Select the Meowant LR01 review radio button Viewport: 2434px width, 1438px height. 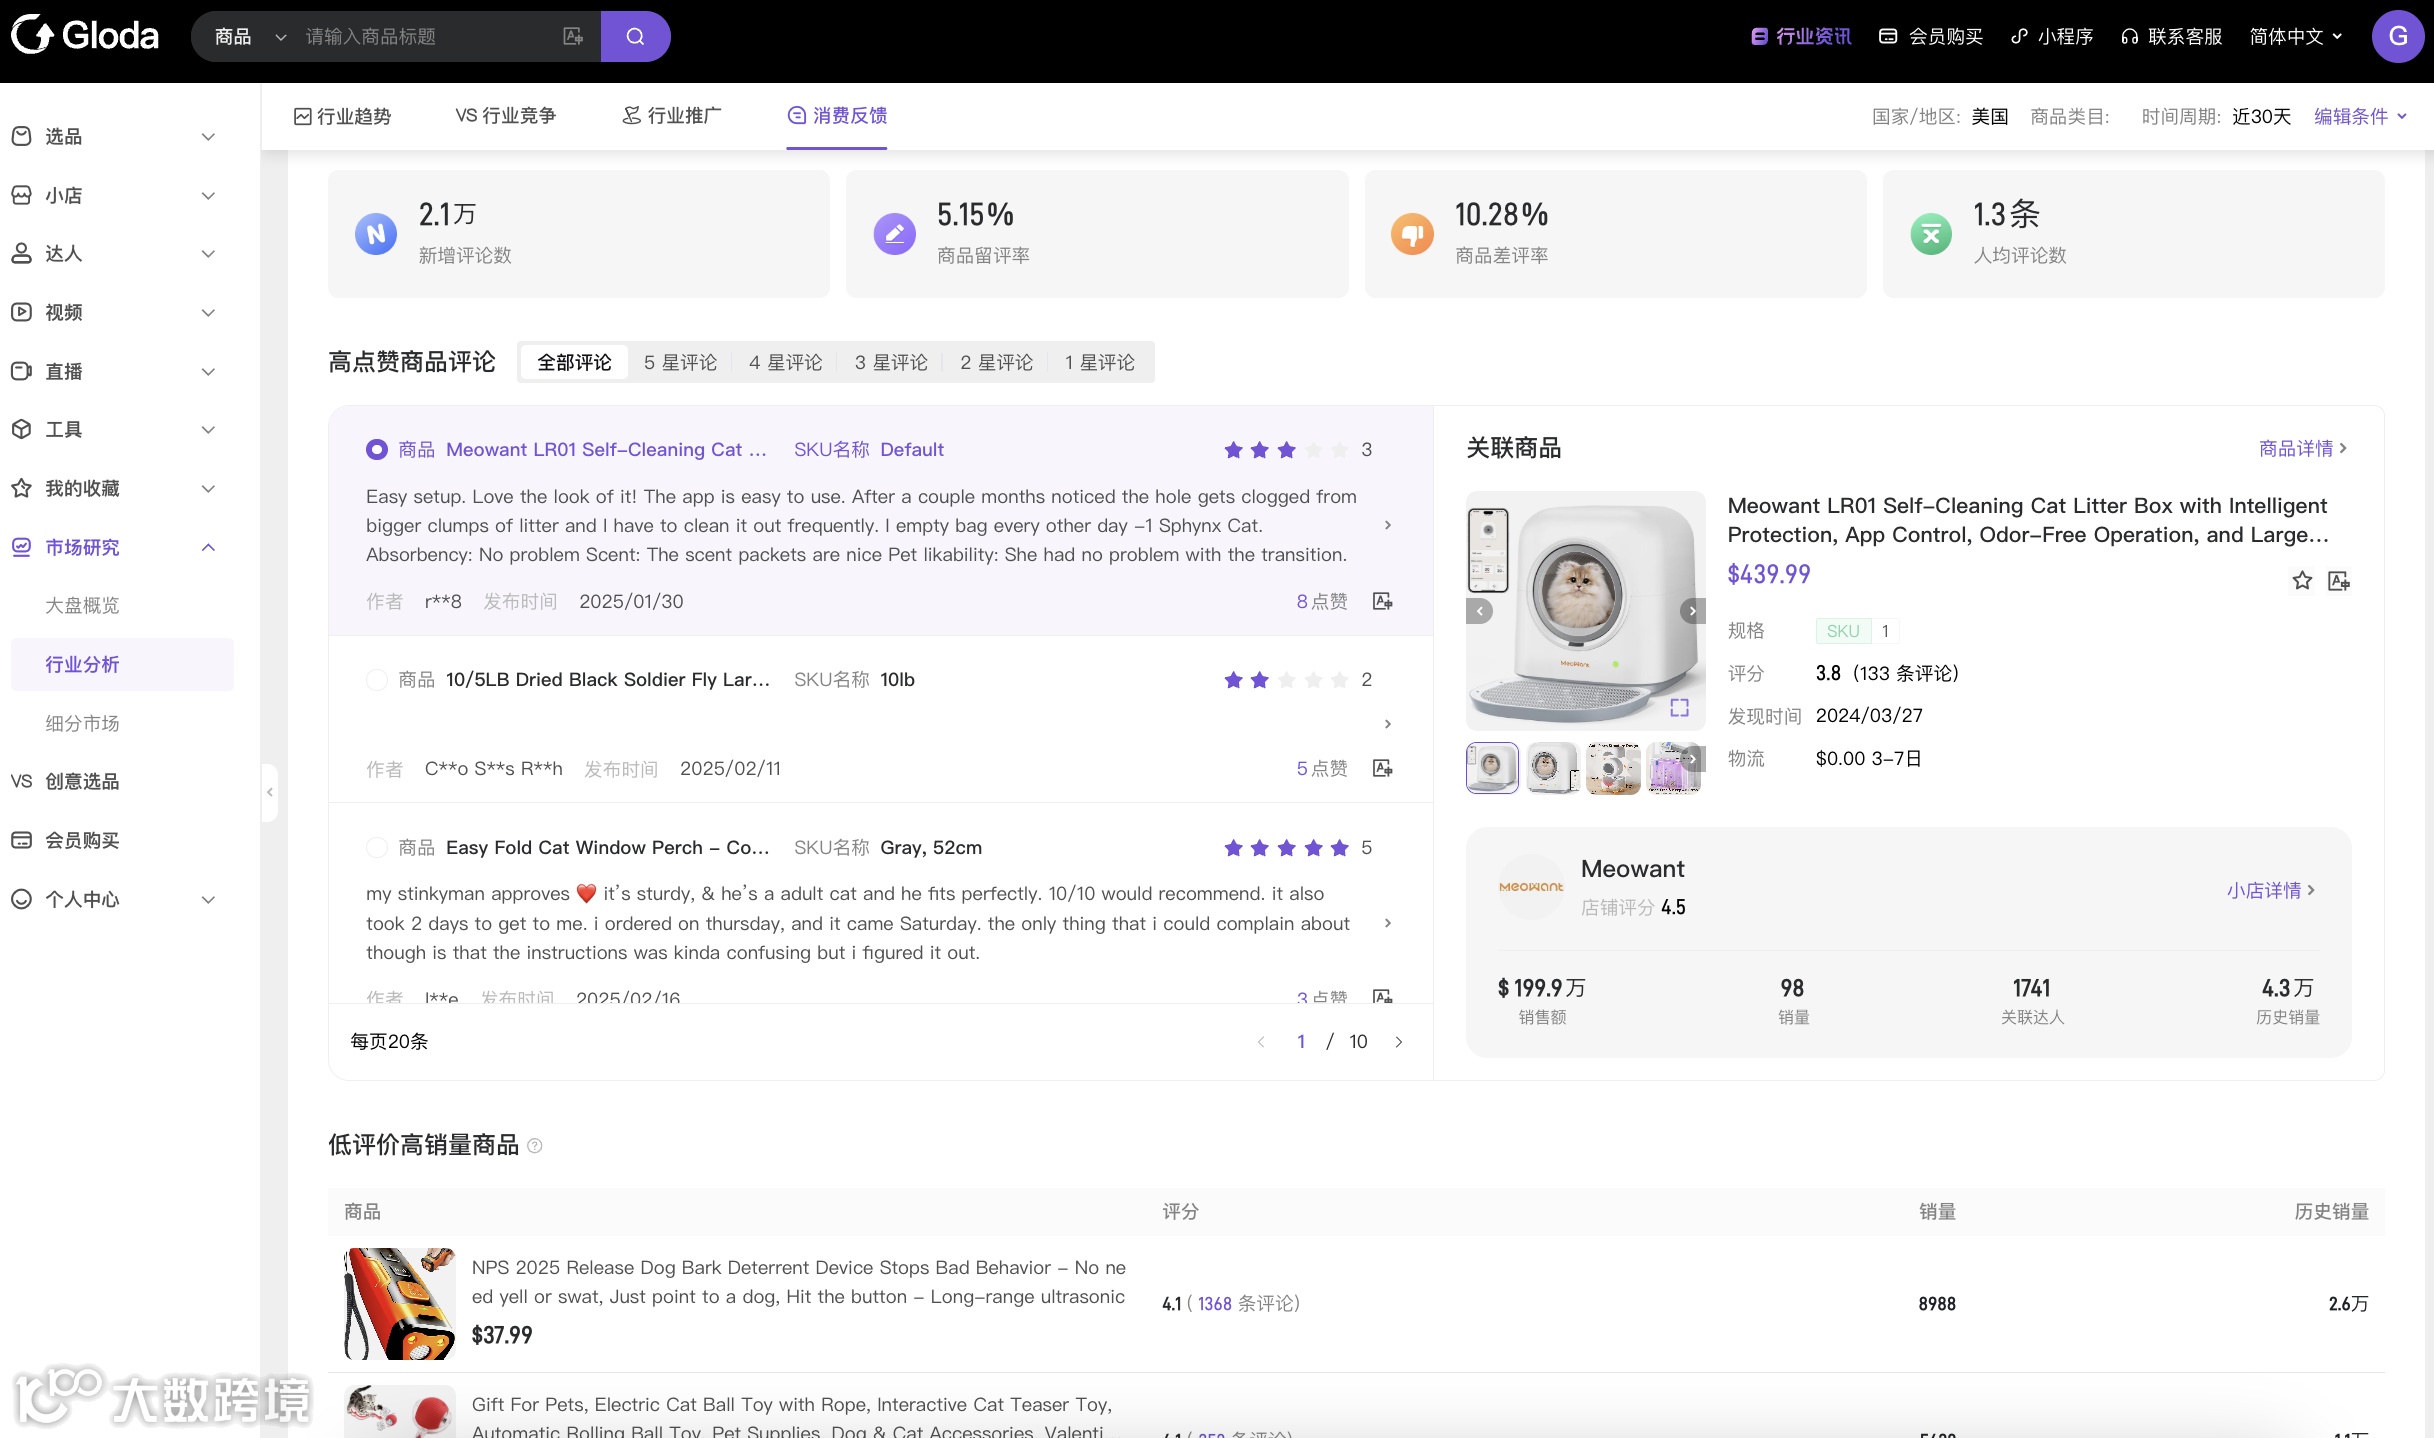coord(377,450)
